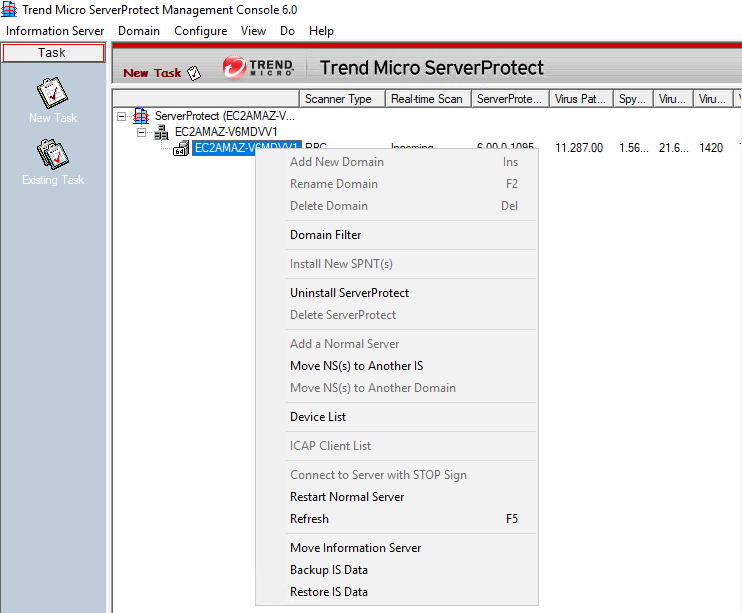
Task: Open the Do menu
Action: pos(287,31)
